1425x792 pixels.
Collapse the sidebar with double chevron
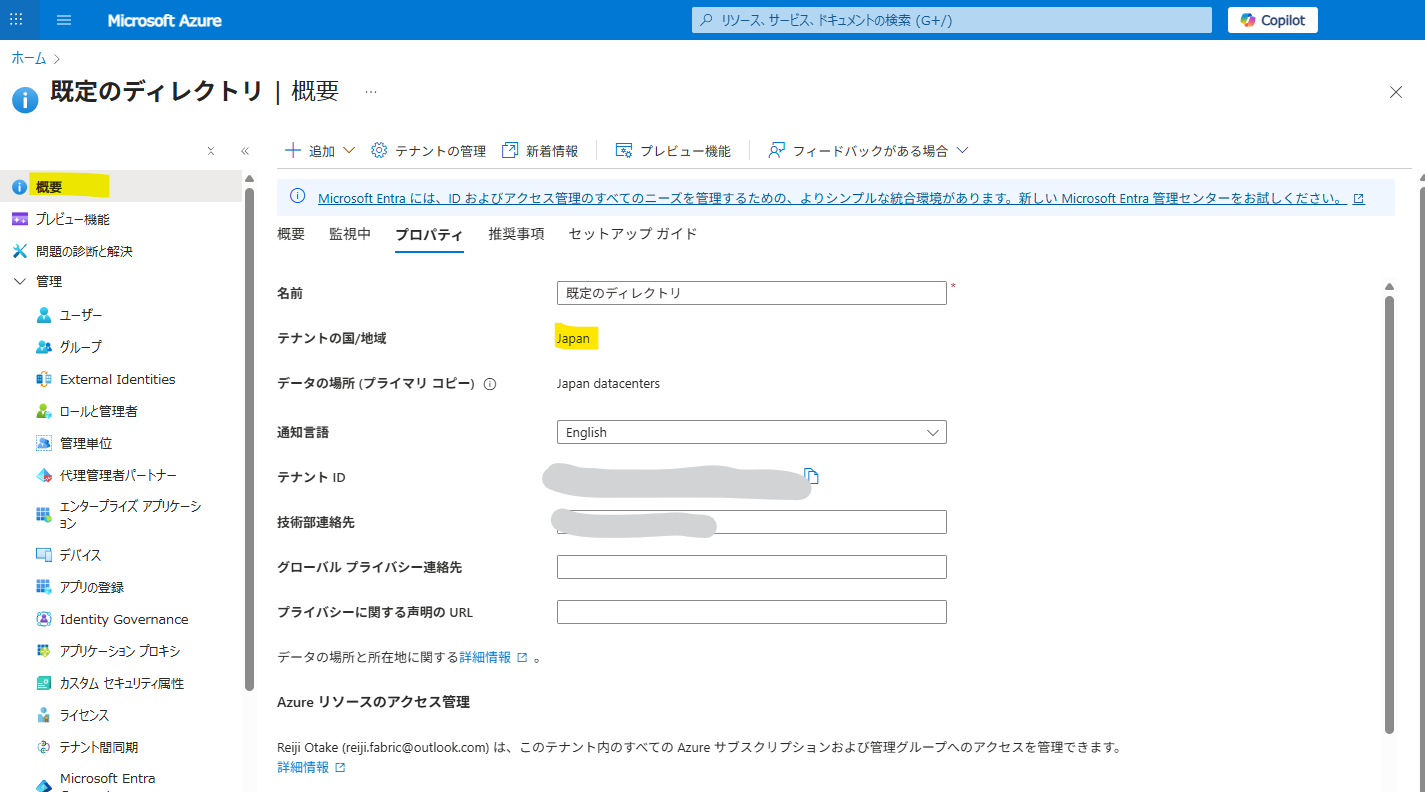coord(245,151)
